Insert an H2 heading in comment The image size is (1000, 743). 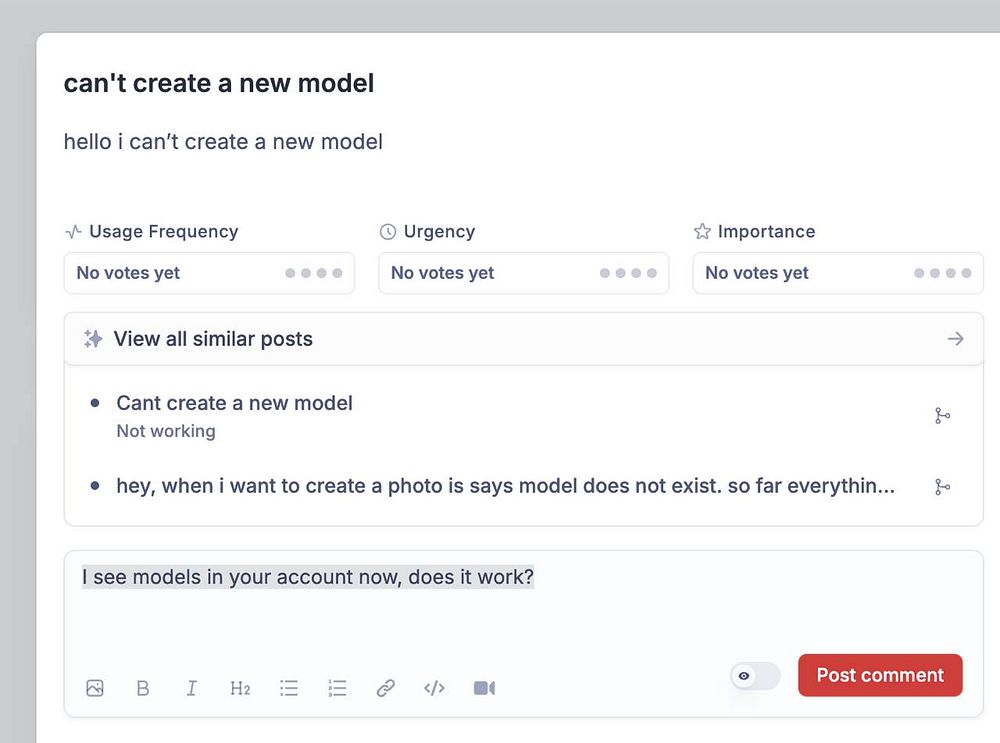(240, 688)
